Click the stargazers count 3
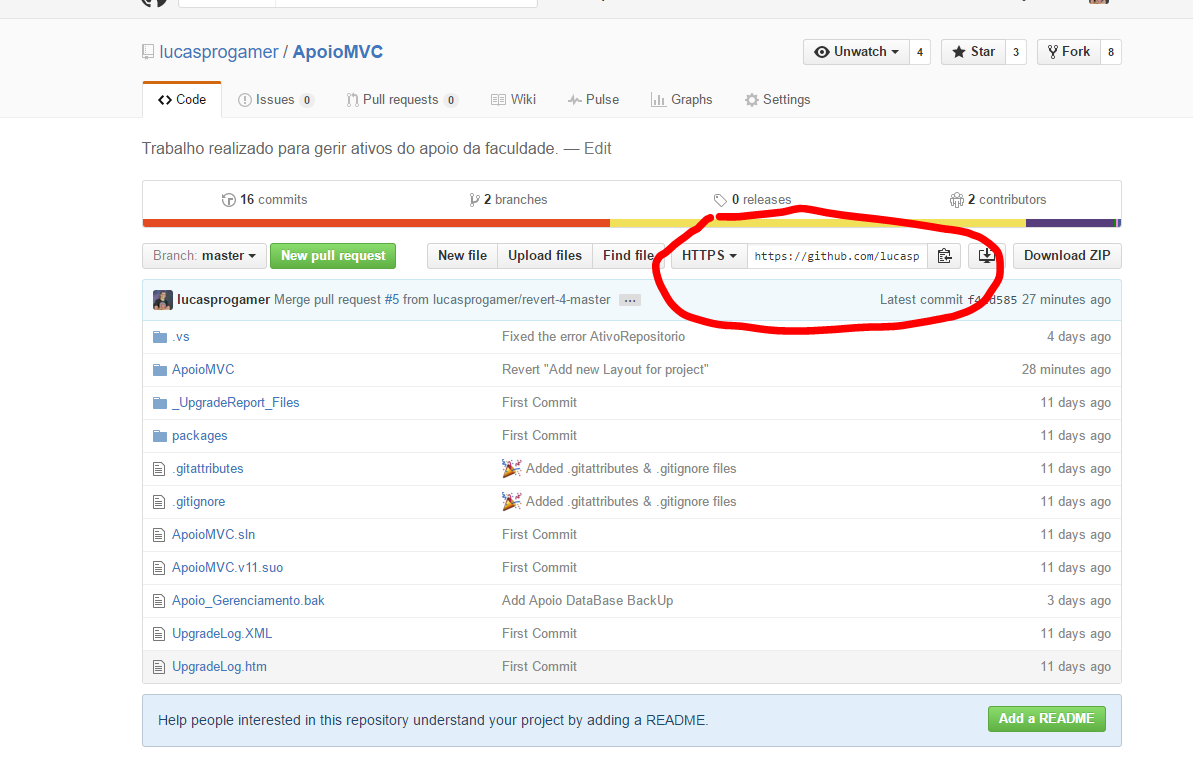The image size is (1193, 782). tap(1016, 52)
